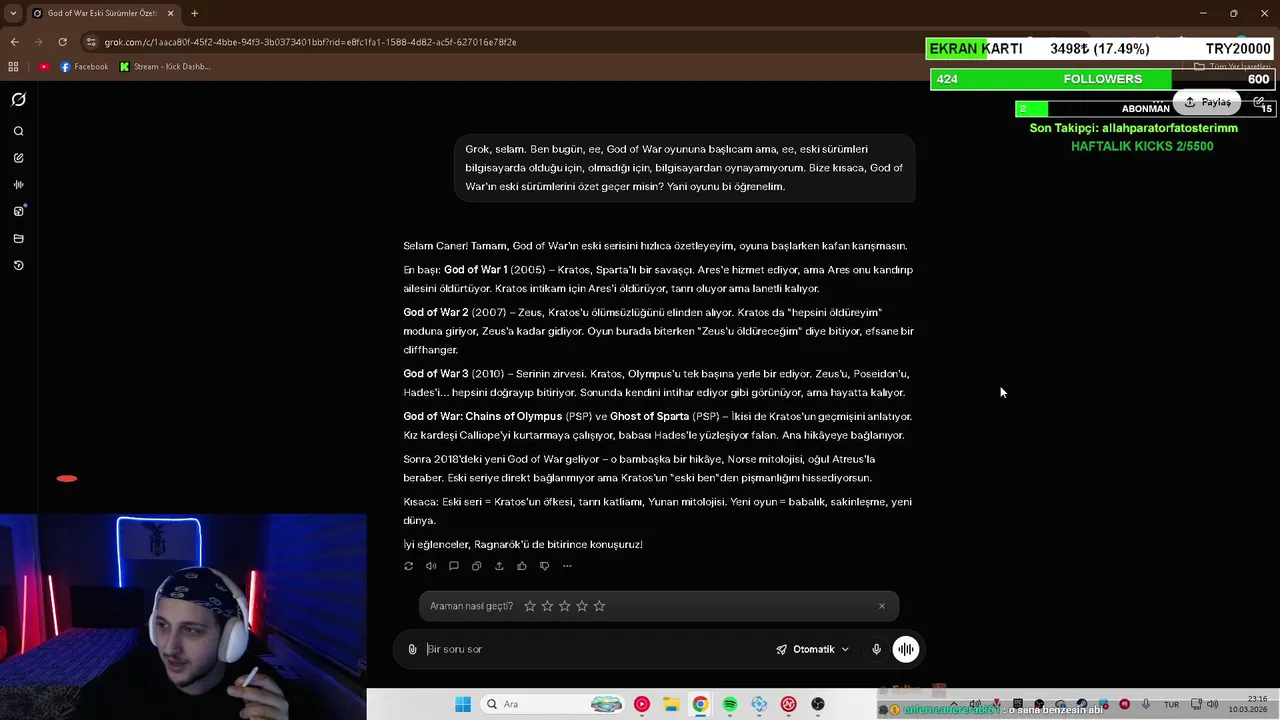
Task: Open more options ellipsis under response
Action: pyautogui.click(x=567, y=566)
